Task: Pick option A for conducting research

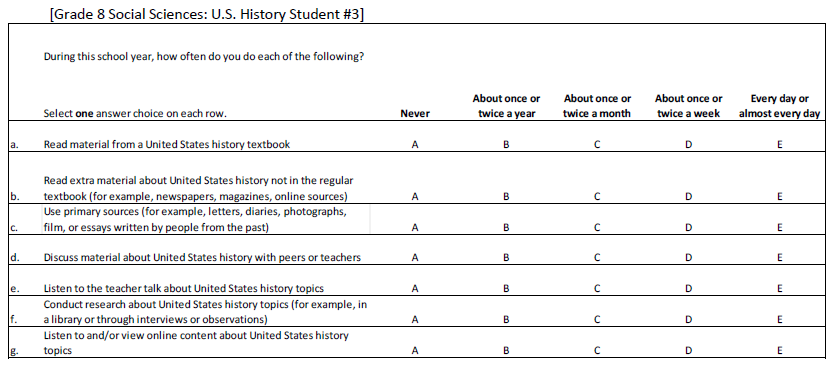Action: click(x=415, y=320)
